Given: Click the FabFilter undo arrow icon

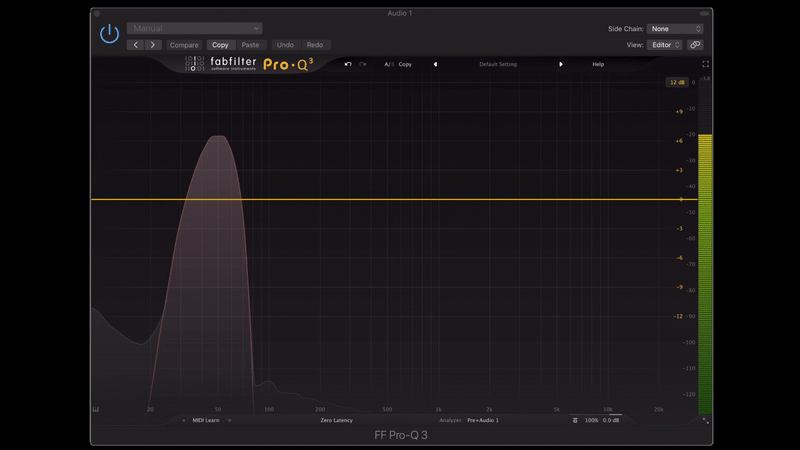Looking at the screenshot, I should [x=348, y=64].
